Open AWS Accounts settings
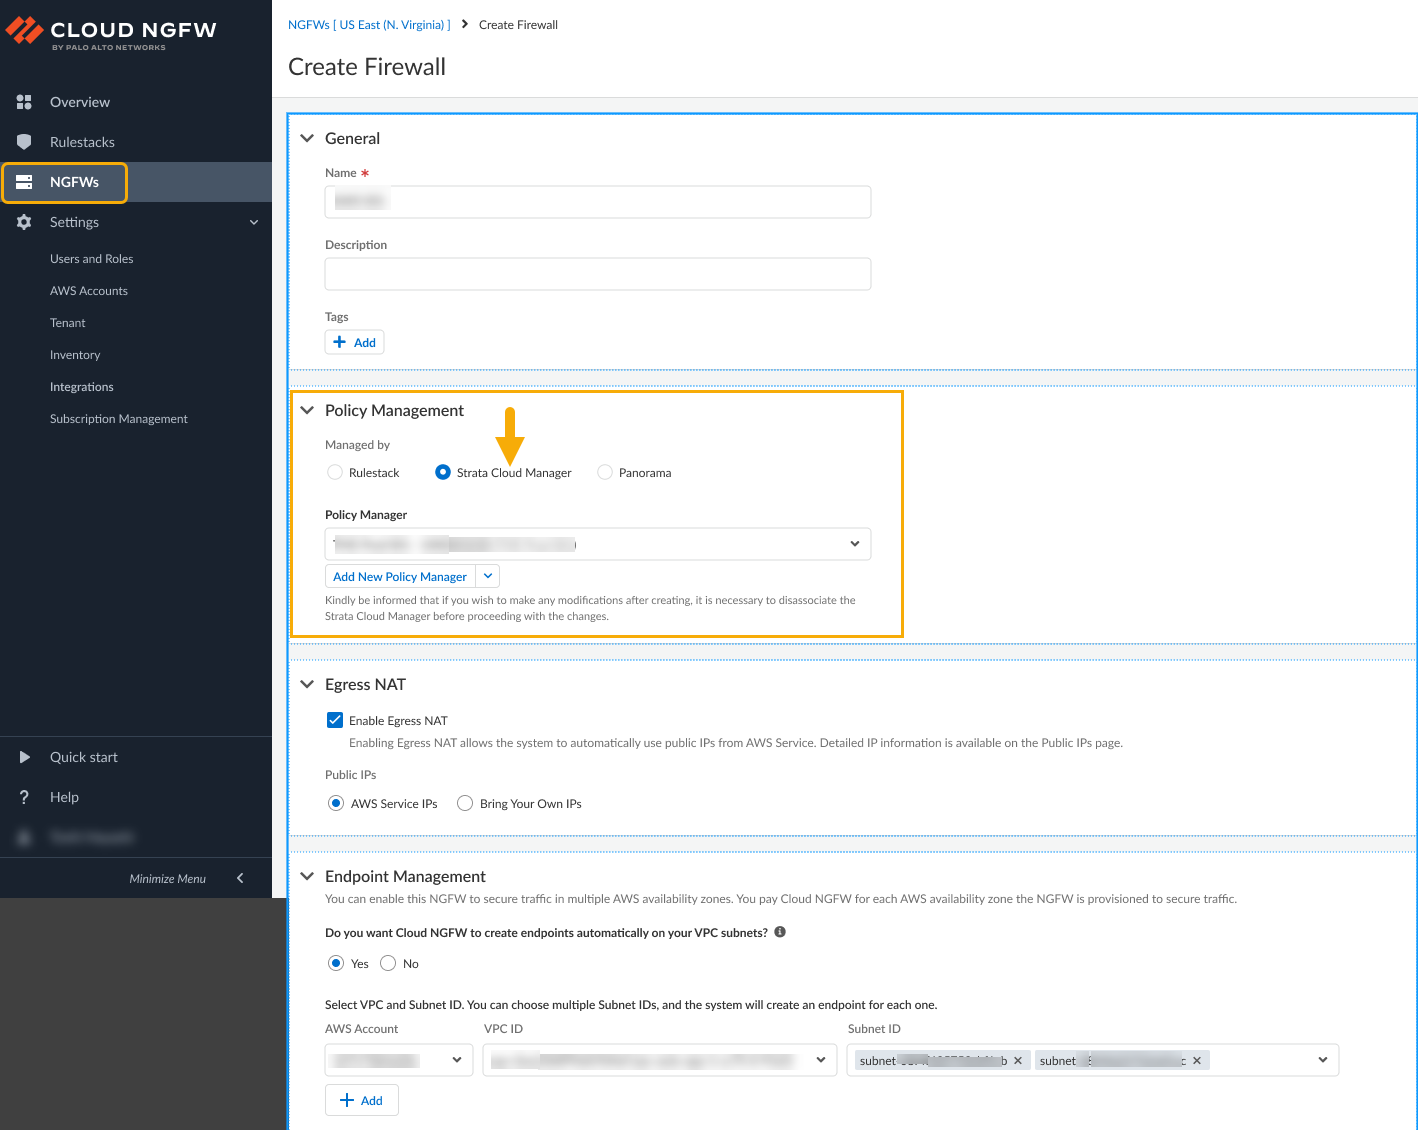1418x1130 pixels. coord(89,291)
